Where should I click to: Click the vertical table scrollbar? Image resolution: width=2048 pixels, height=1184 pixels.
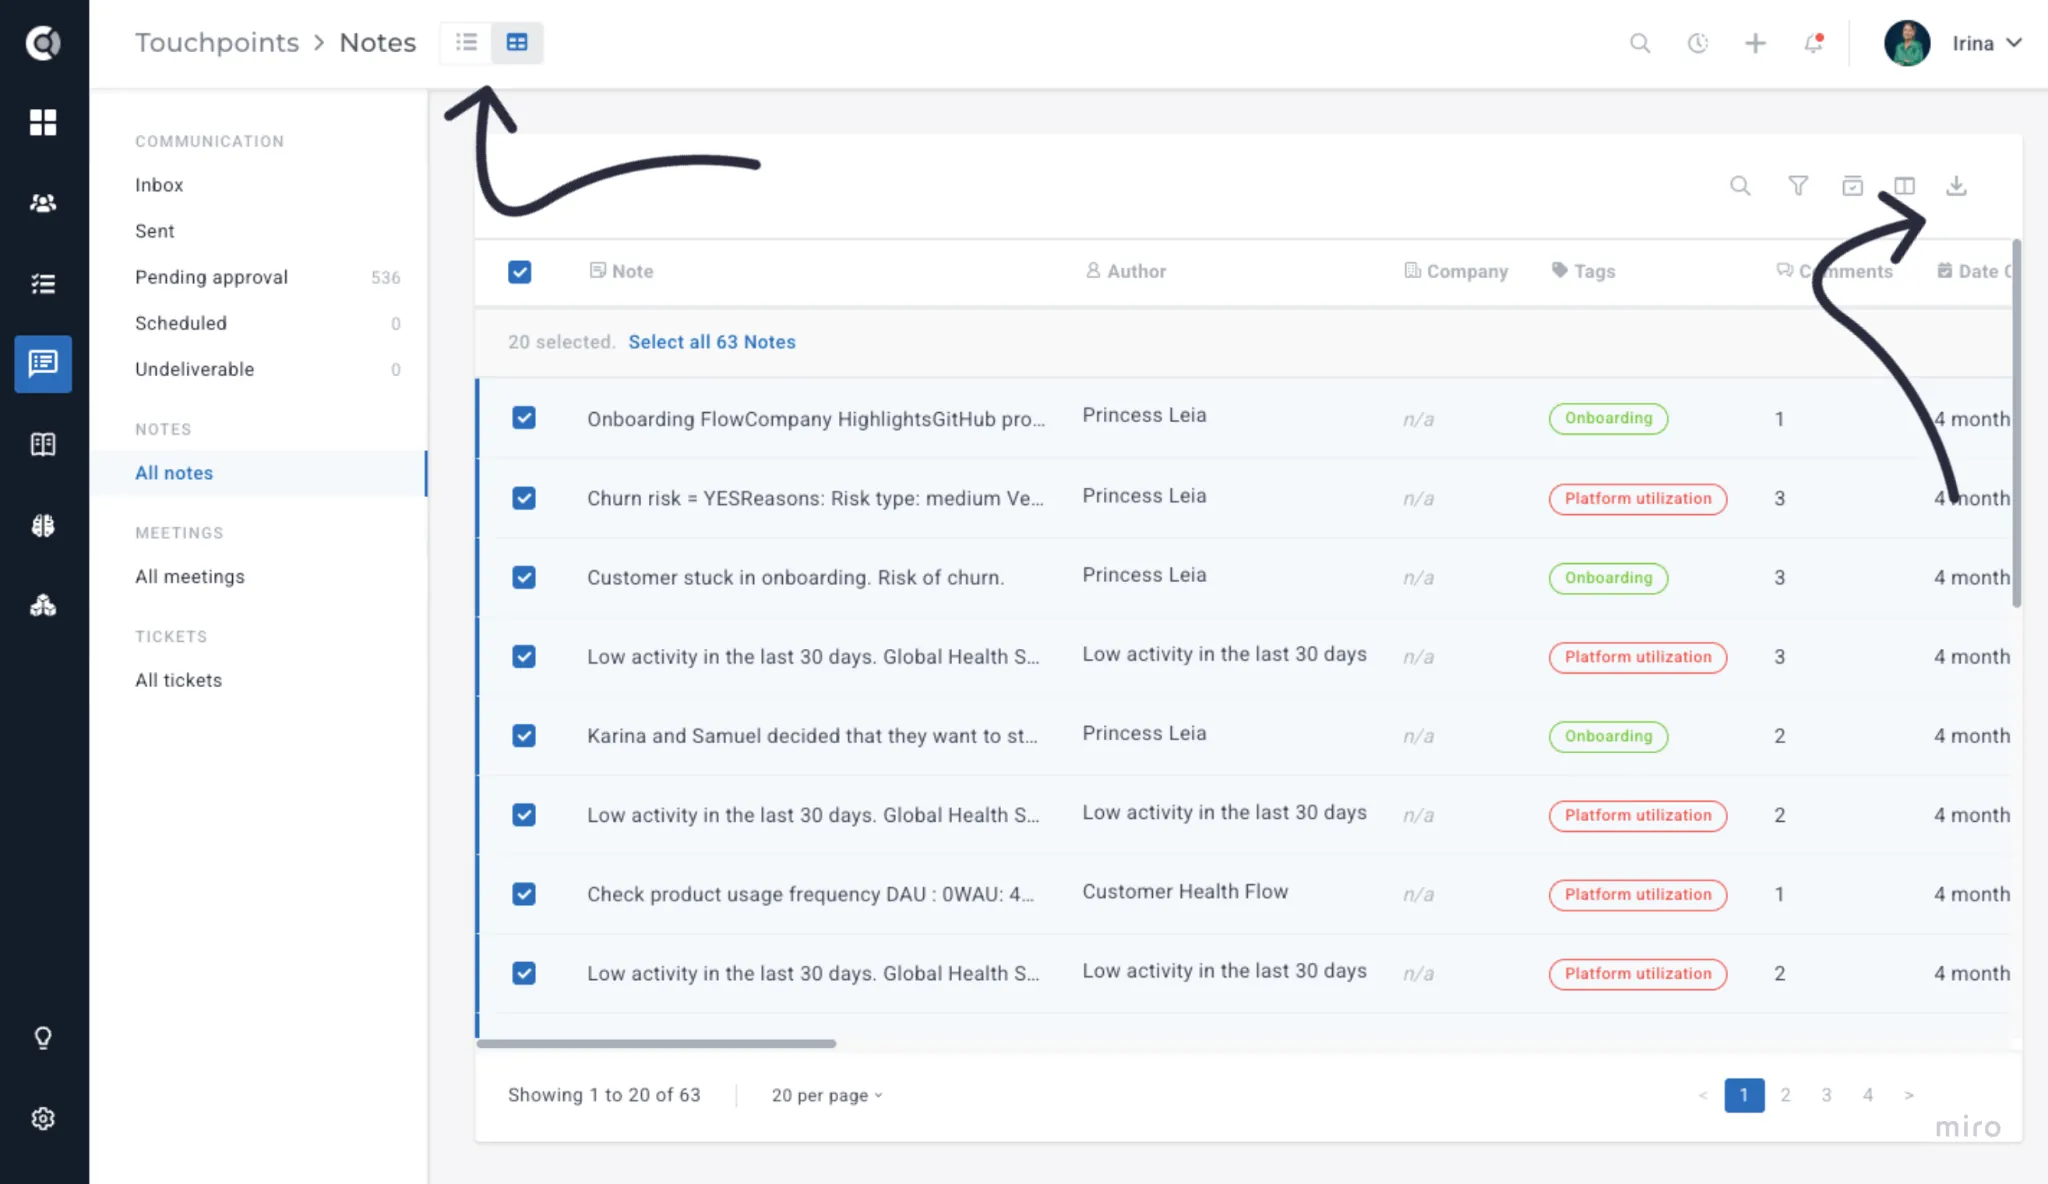[2016, 423]
